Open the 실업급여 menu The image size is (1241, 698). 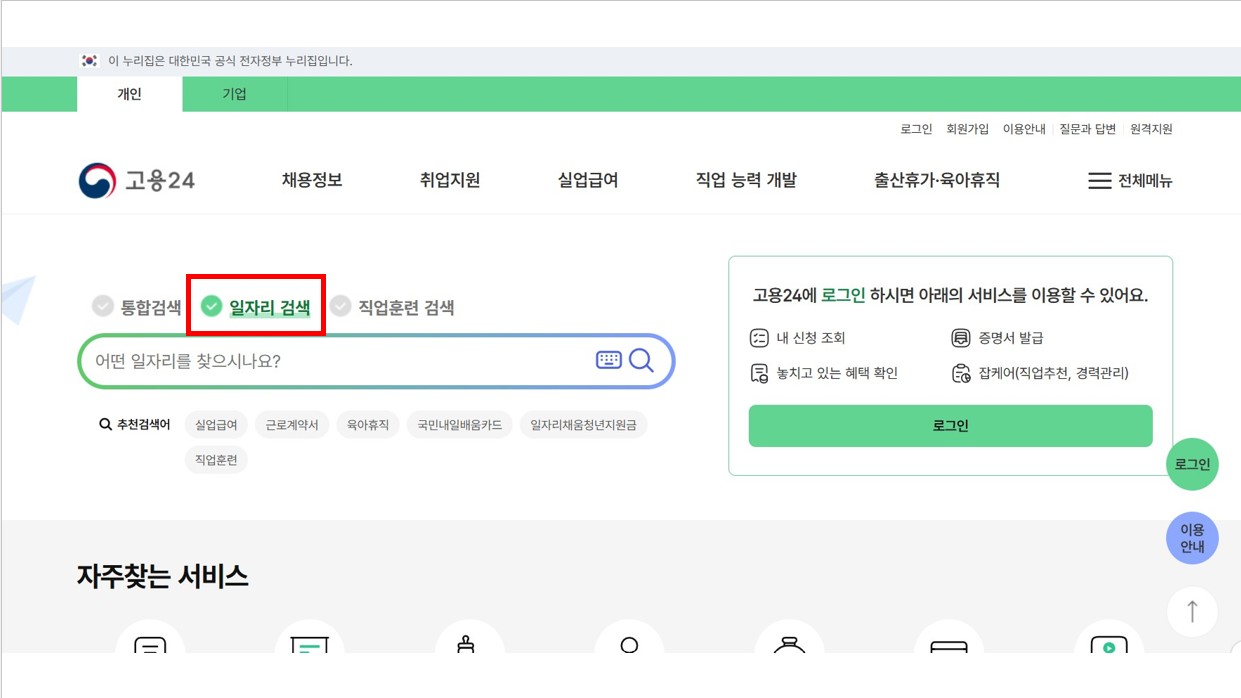tap(588, 180)
